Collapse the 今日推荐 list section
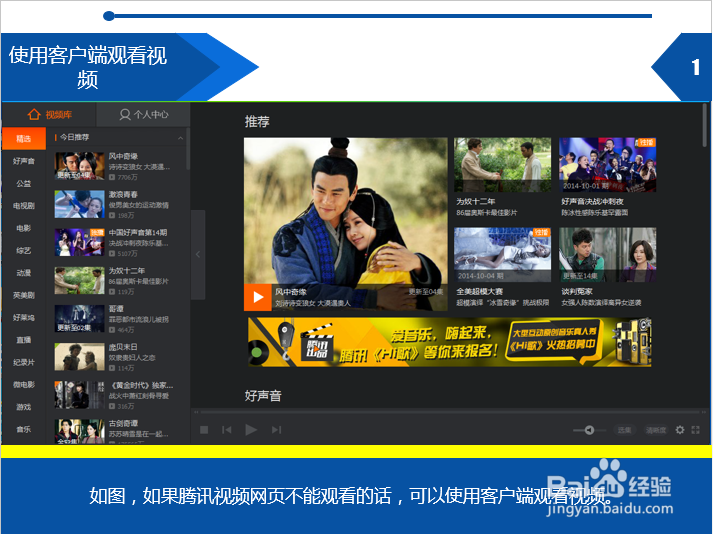Image resolution: width=713 pixels, height=534 pixels. (181, 137)
